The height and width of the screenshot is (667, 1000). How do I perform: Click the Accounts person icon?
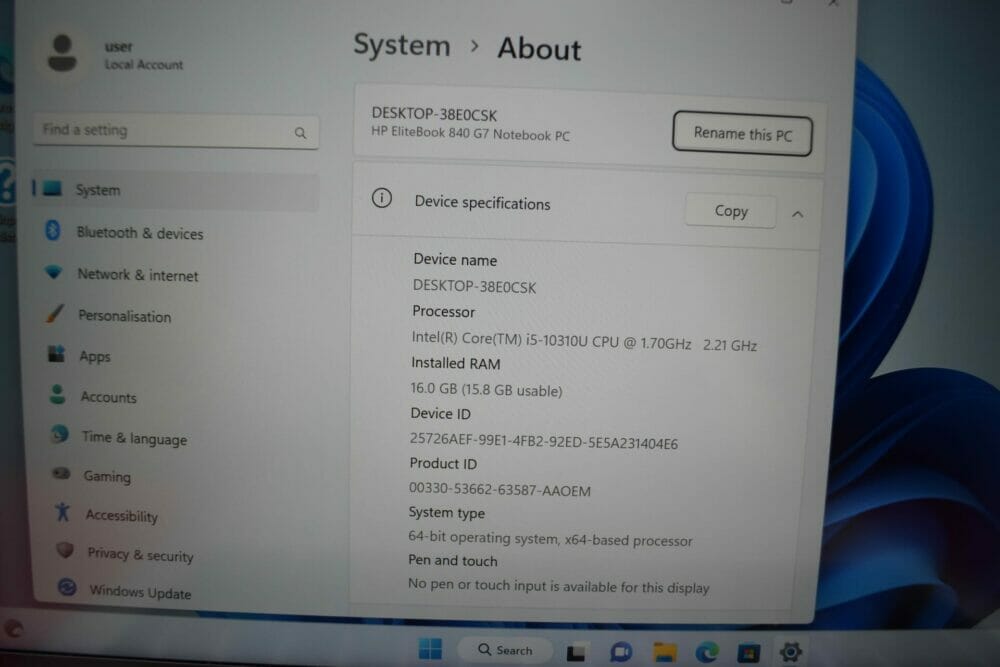pos(57,394)
